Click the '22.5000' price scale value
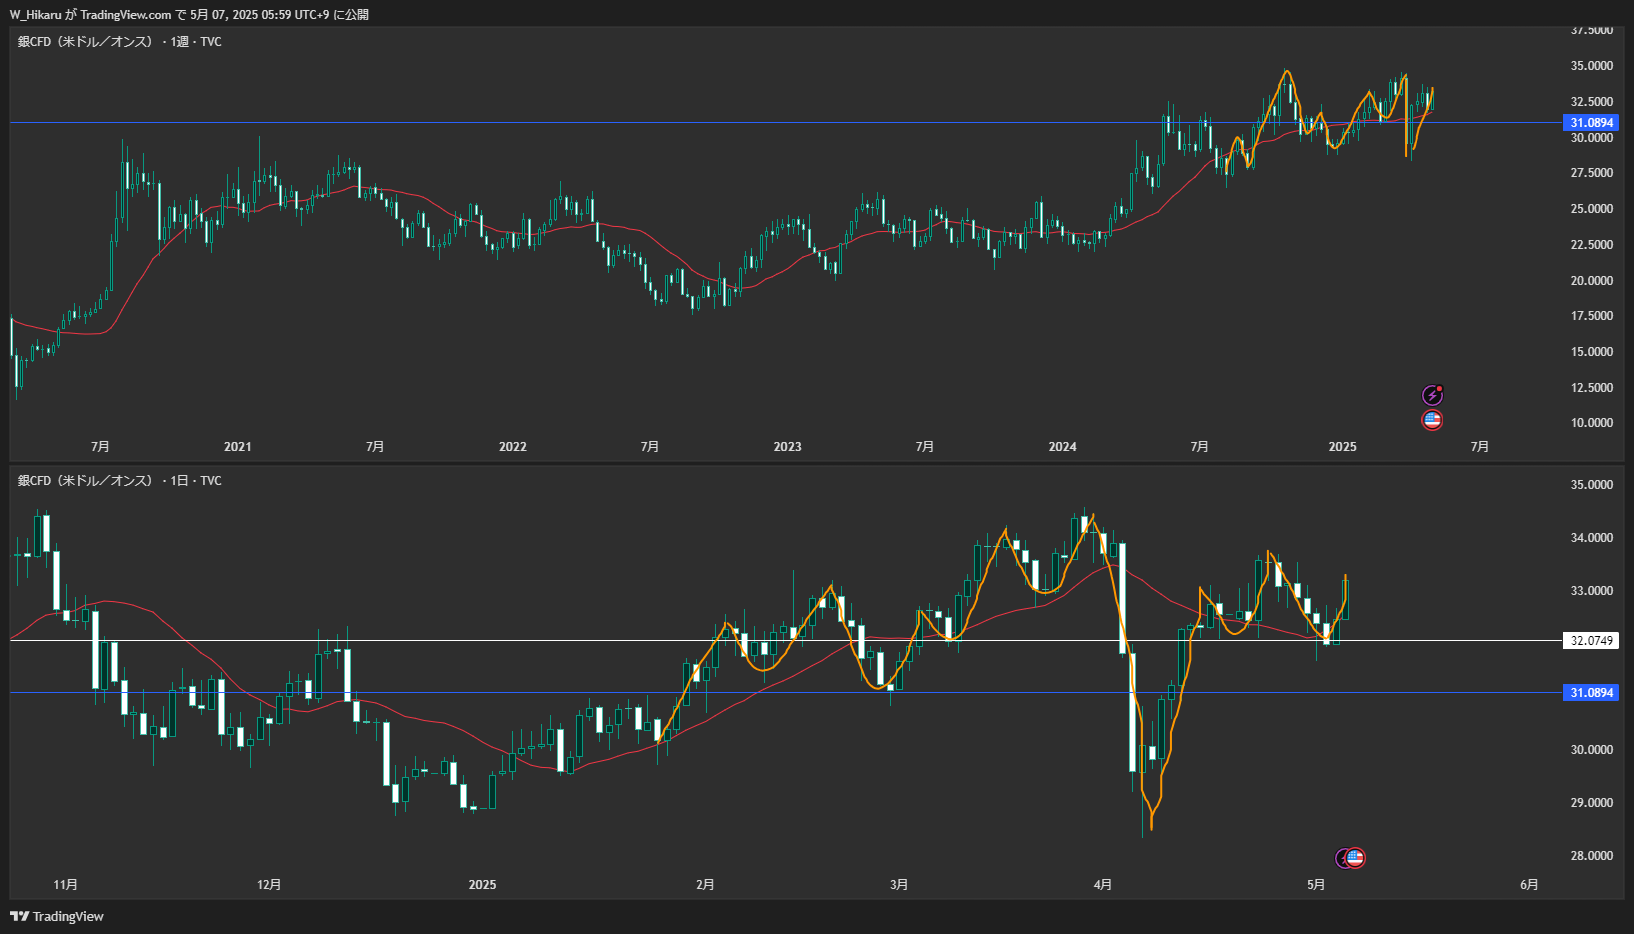 point(1592,245)
